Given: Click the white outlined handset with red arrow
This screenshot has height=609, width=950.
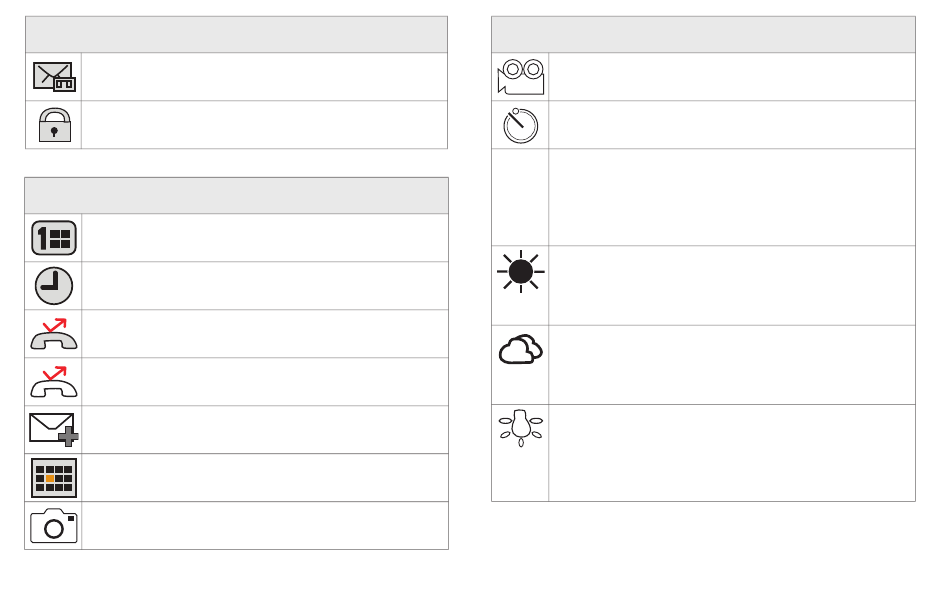Looking at the screenshot, I should click(54, 382).
